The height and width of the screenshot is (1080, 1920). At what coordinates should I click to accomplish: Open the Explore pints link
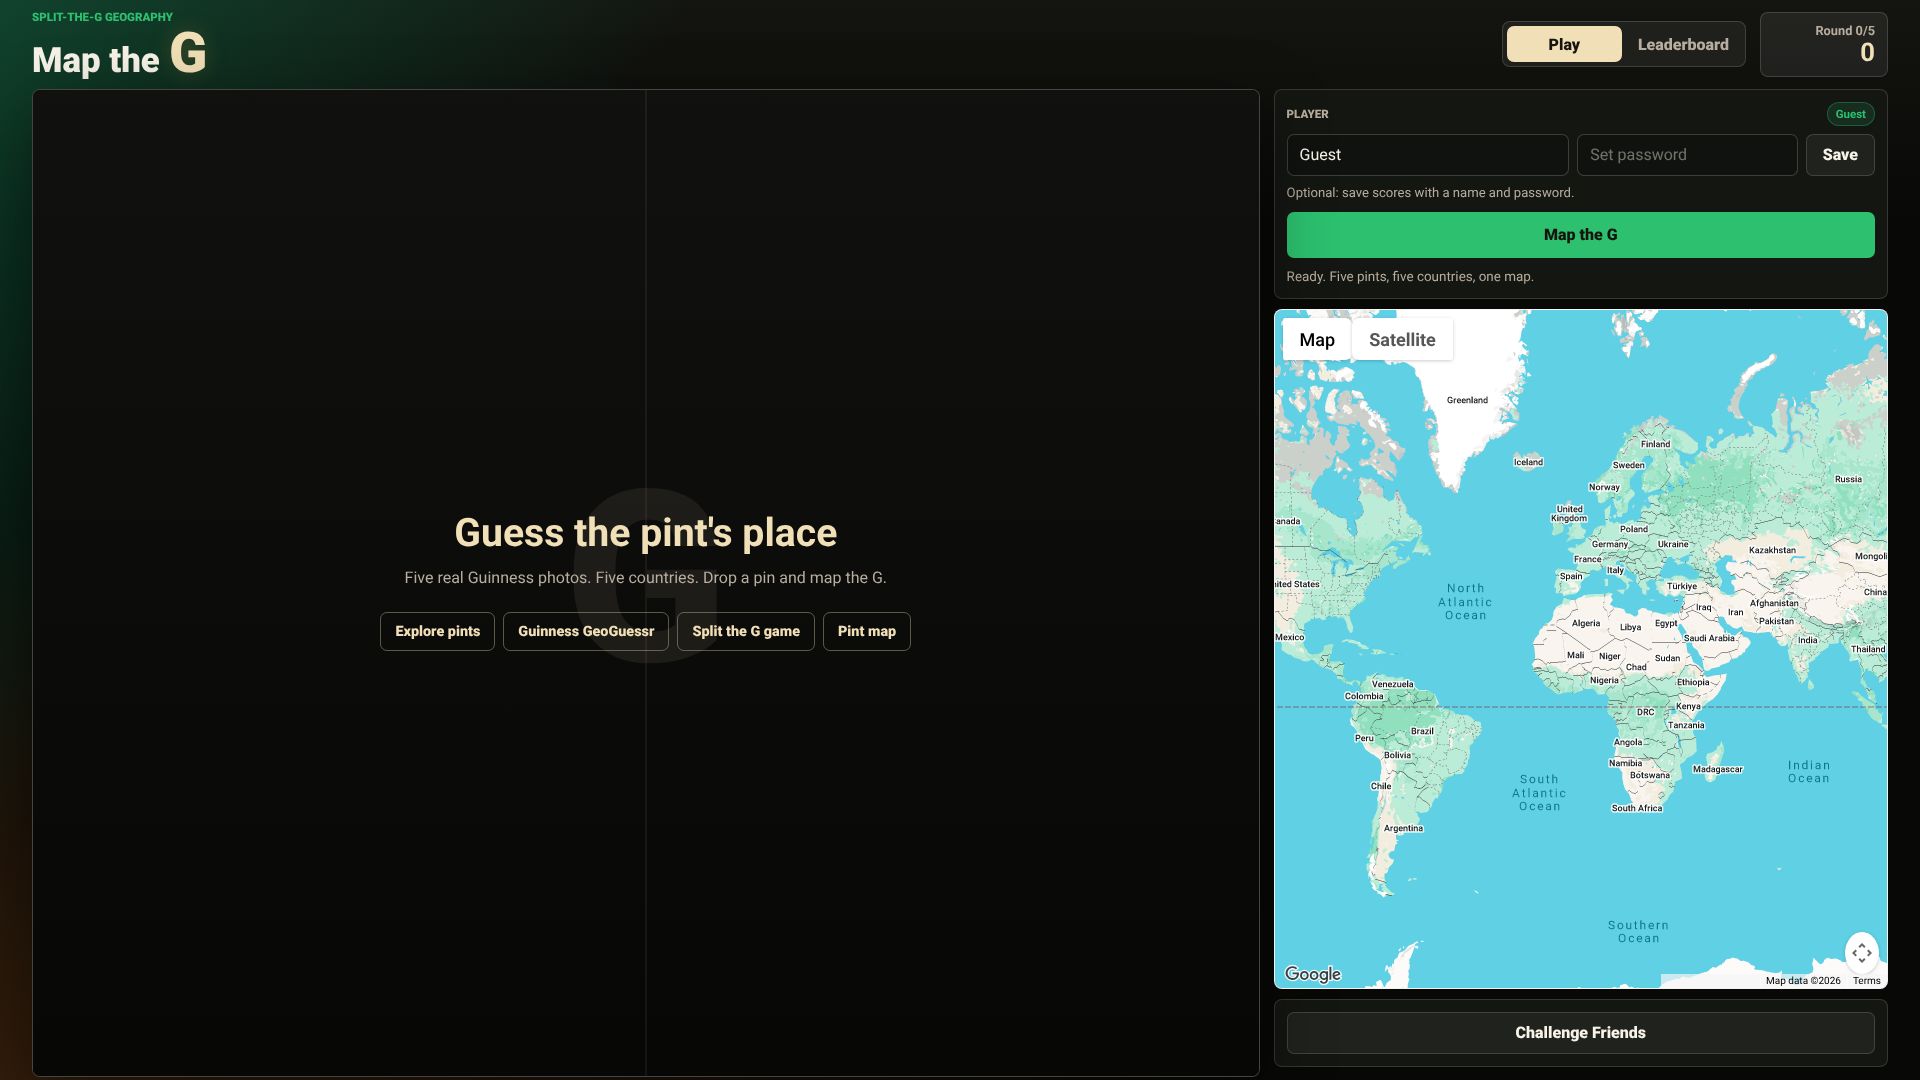click(437, 631)
